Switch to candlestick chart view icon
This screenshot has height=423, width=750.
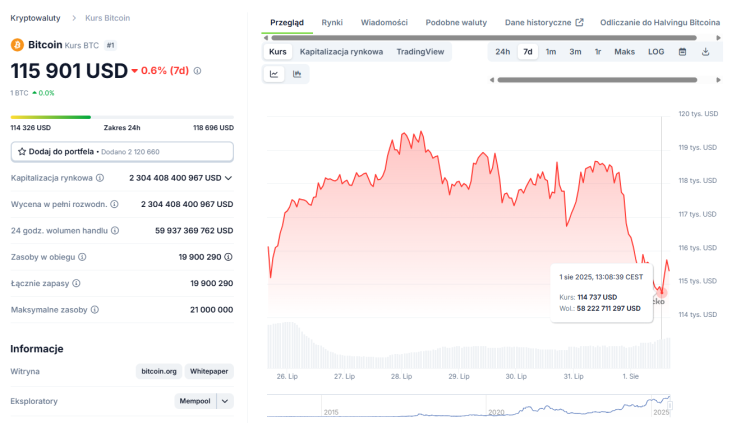coord(297,74)
